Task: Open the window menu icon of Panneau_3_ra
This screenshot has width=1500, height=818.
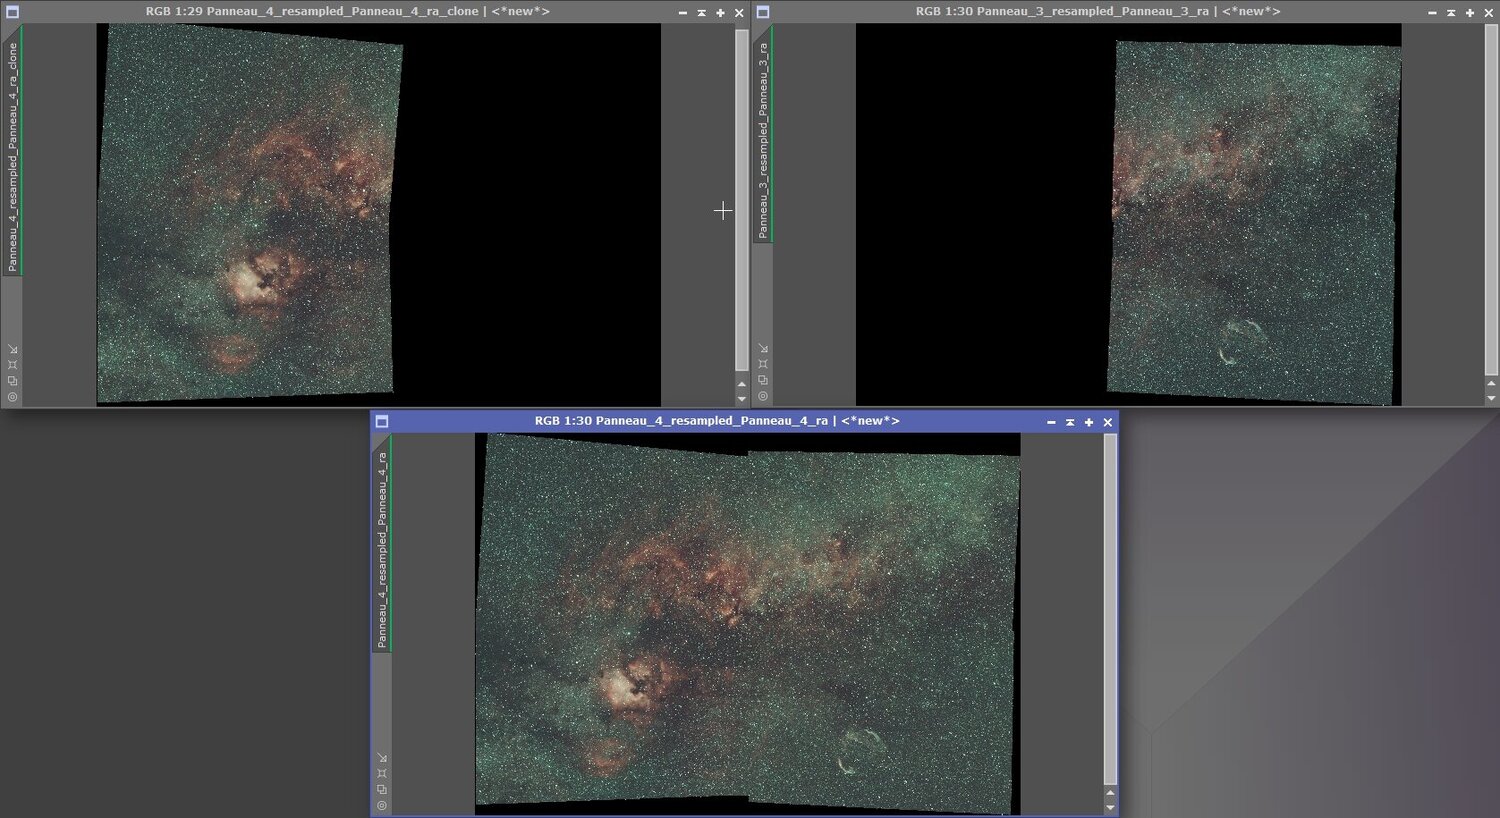Action: tap(763, 12)
